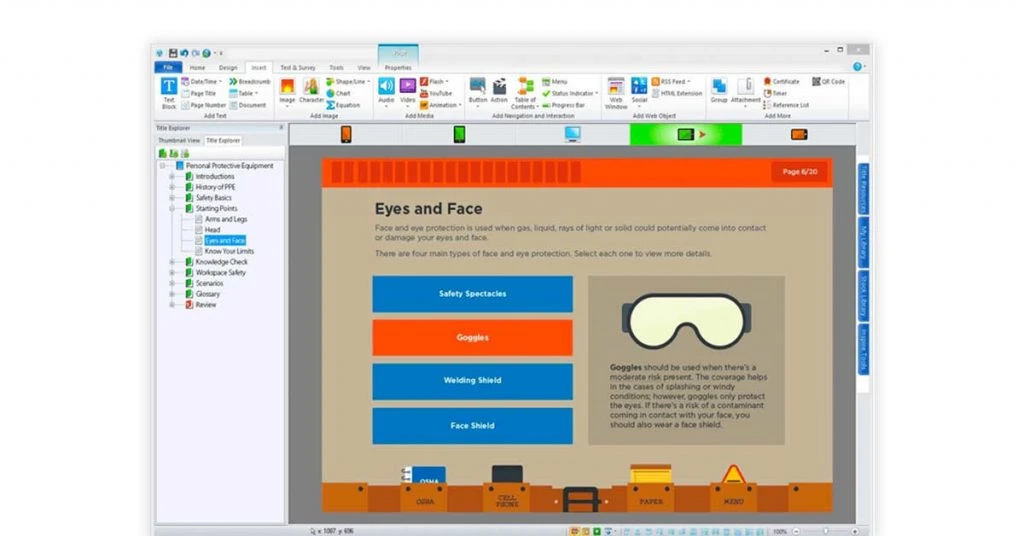Click the Goggles button on the page
This screenshot has height=536, width=1024.
[x=473, y=338]
